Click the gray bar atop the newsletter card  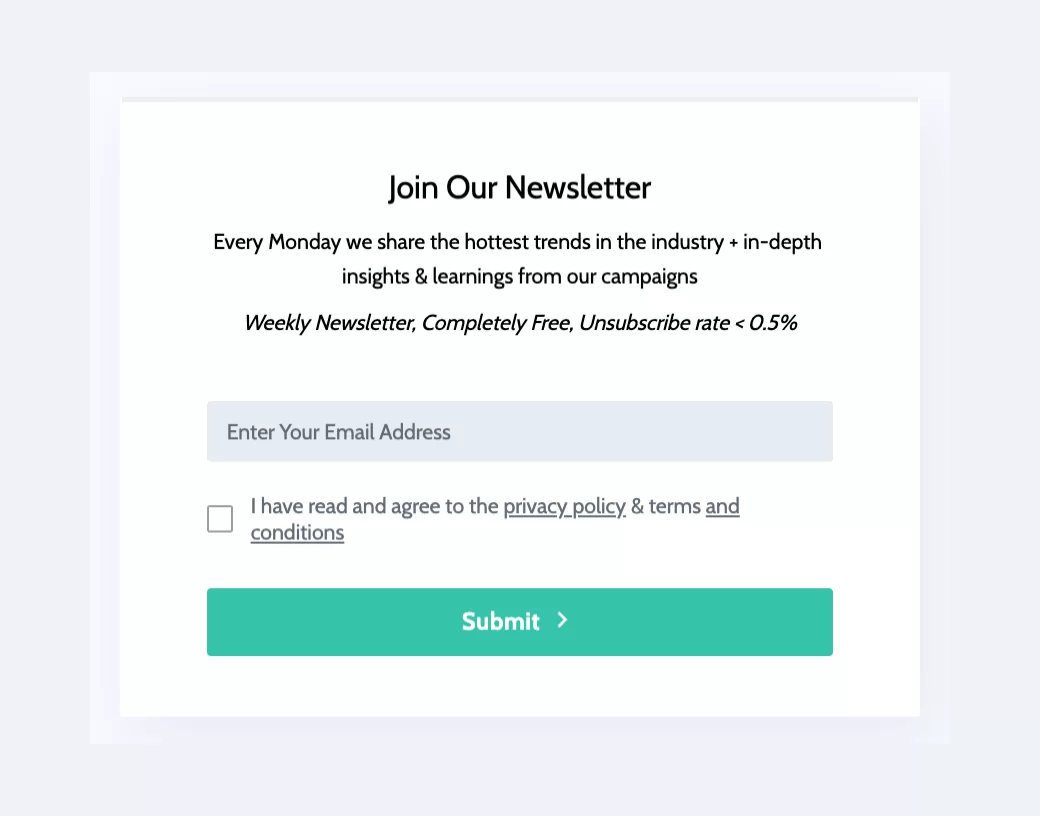click(519, 99)
